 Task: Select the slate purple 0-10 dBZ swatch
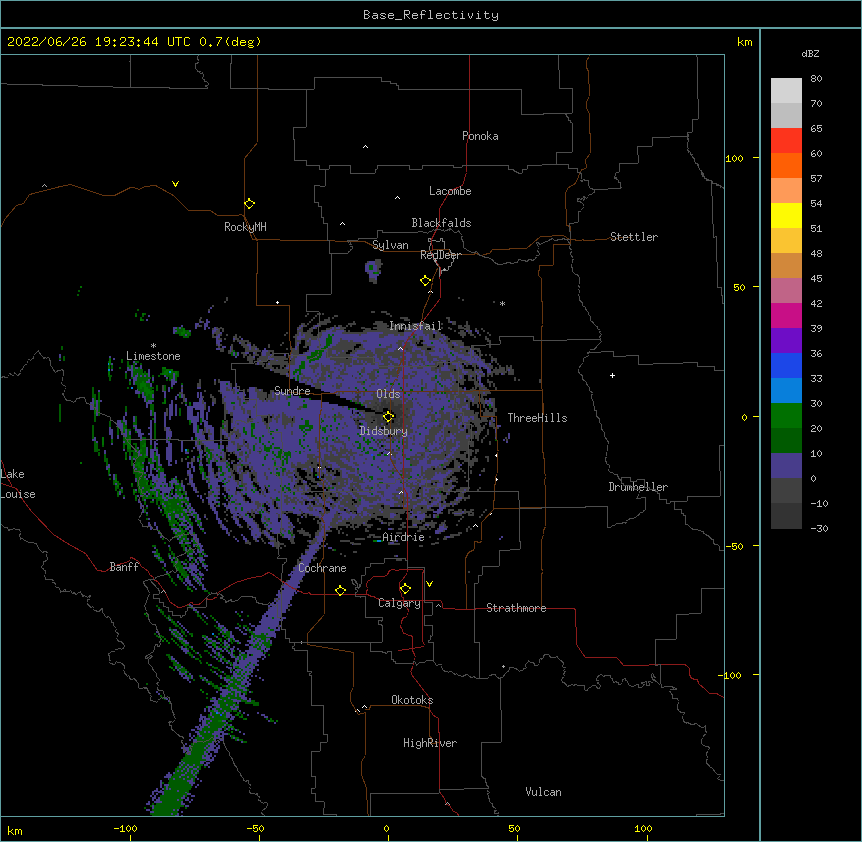coord(786,466)
